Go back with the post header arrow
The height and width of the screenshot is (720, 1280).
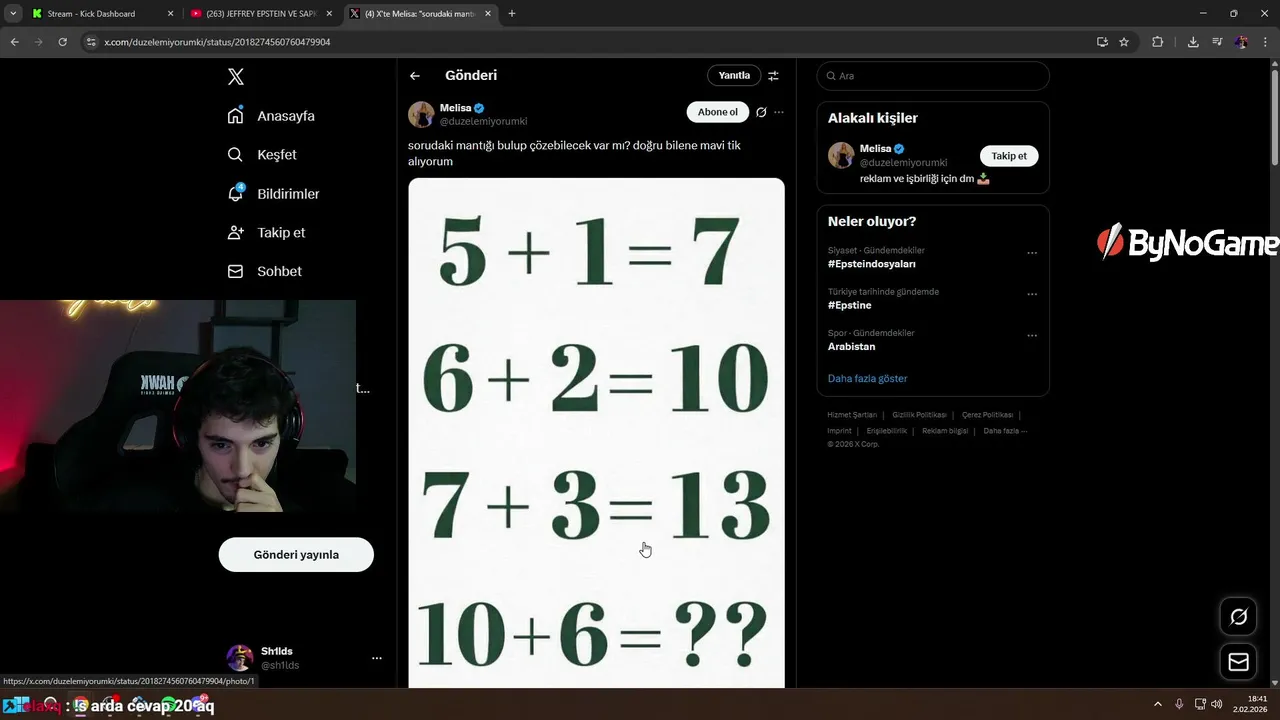coord(415,76)
